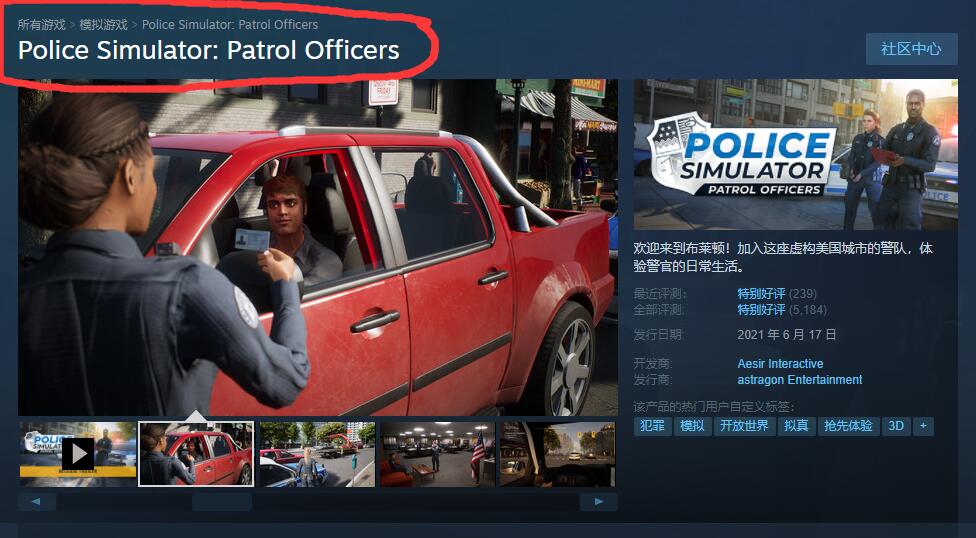
Task: Select the red pickup truck screenshot thumbnail
Action: [x=196, y=454]
